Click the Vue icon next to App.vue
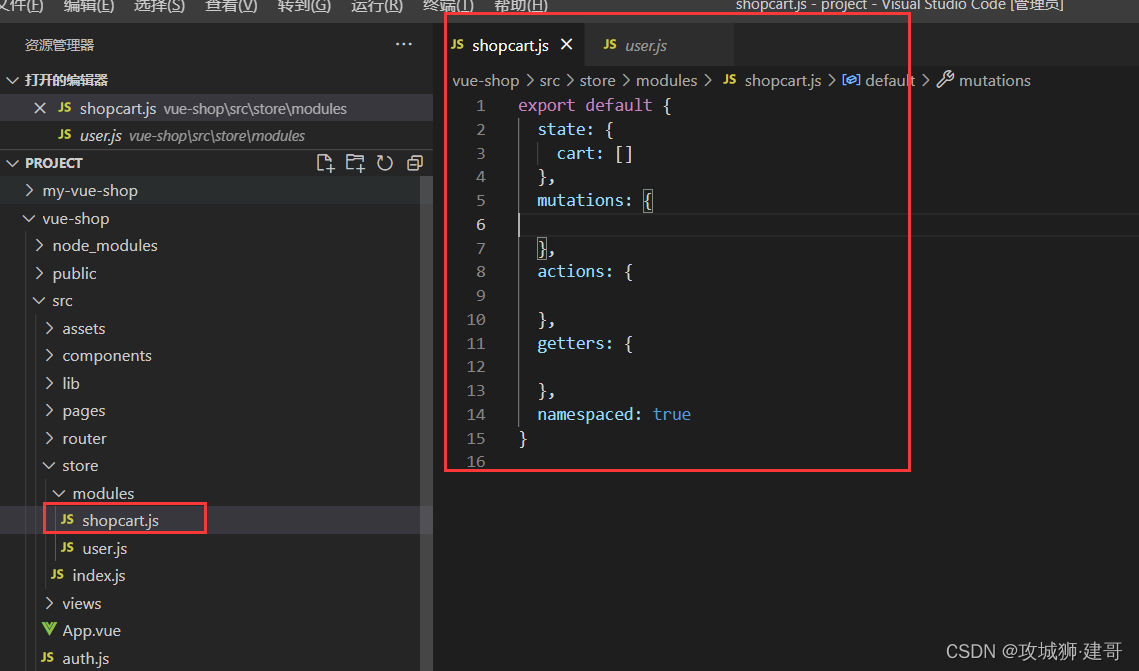Image resolution: width=1139 pixels, height=671 pixels. pos(49,630)
